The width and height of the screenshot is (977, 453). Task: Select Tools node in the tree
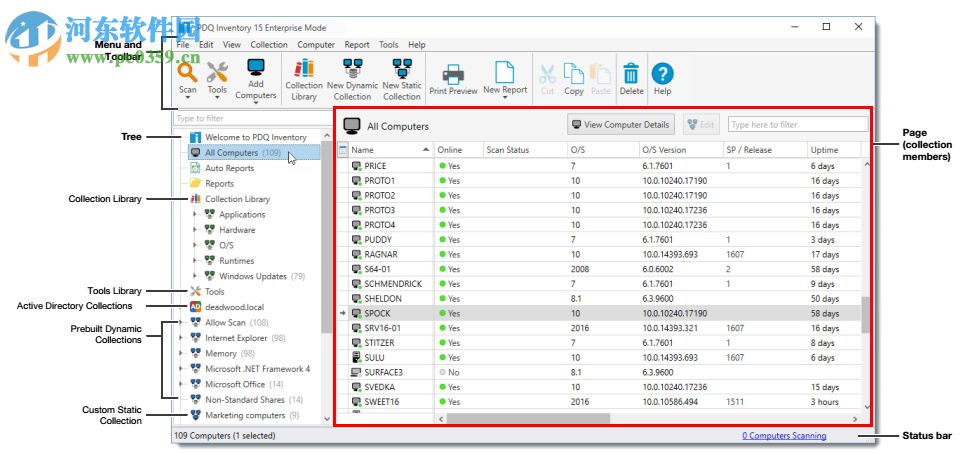214,292
